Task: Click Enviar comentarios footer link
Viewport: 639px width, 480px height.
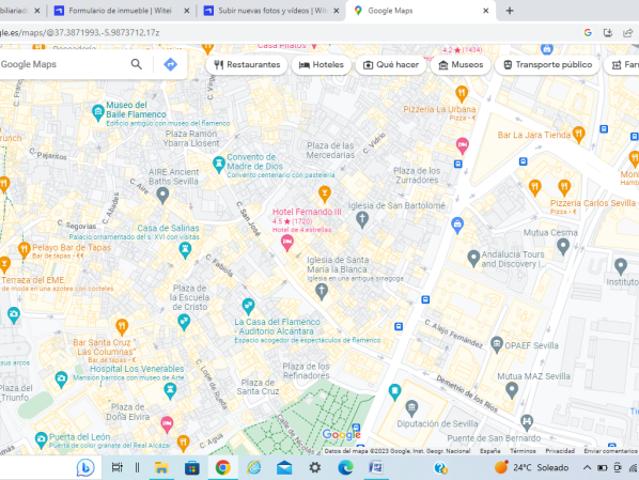Action: click(x=610, y=451)
